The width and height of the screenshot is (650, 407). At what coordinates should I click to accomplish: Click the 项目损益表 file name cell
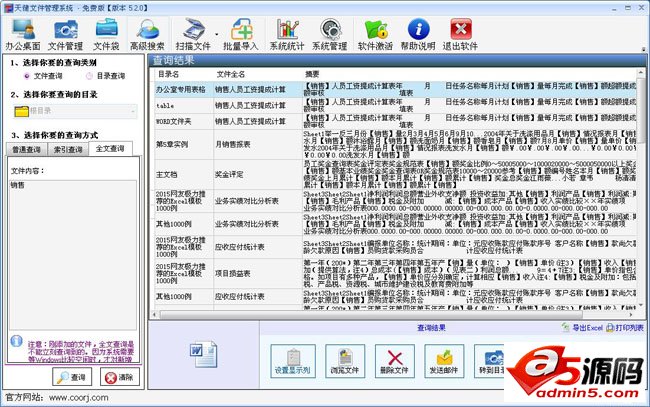258,274
